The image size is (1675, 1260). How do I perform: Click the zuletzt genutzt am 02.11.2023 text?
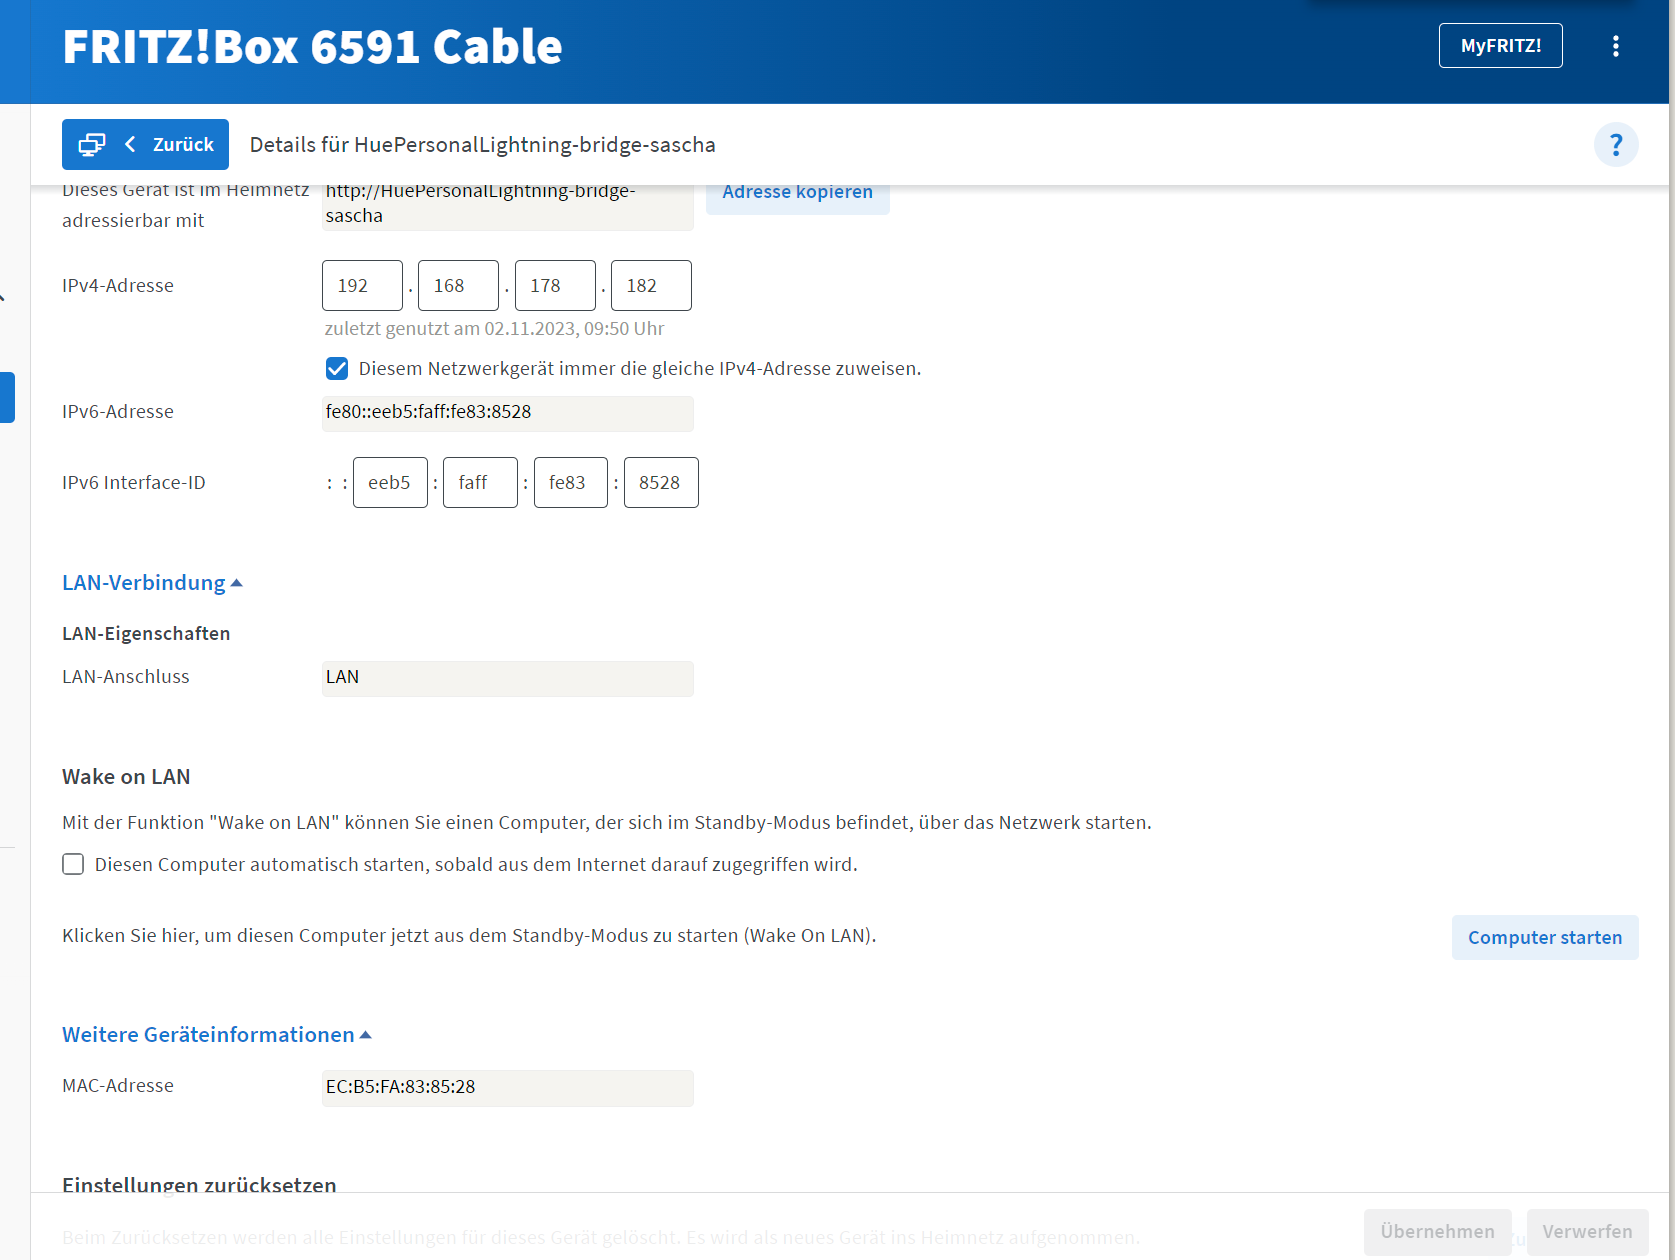tap(494, 329)
